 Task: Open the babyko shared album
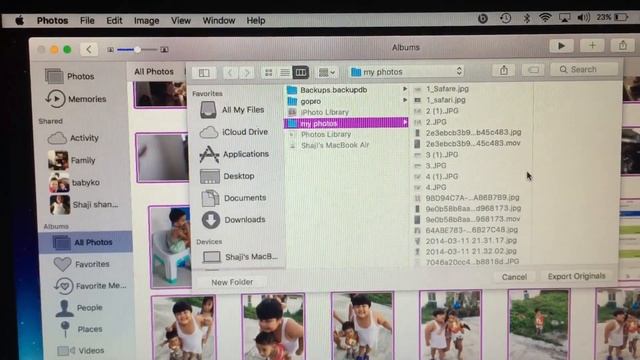click(74, 182)
